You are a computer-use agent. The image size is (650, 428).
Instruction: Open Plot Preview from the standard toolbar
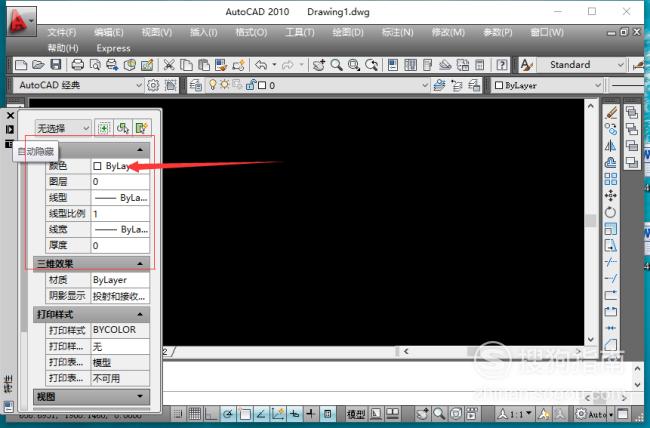tap(95, 65)
